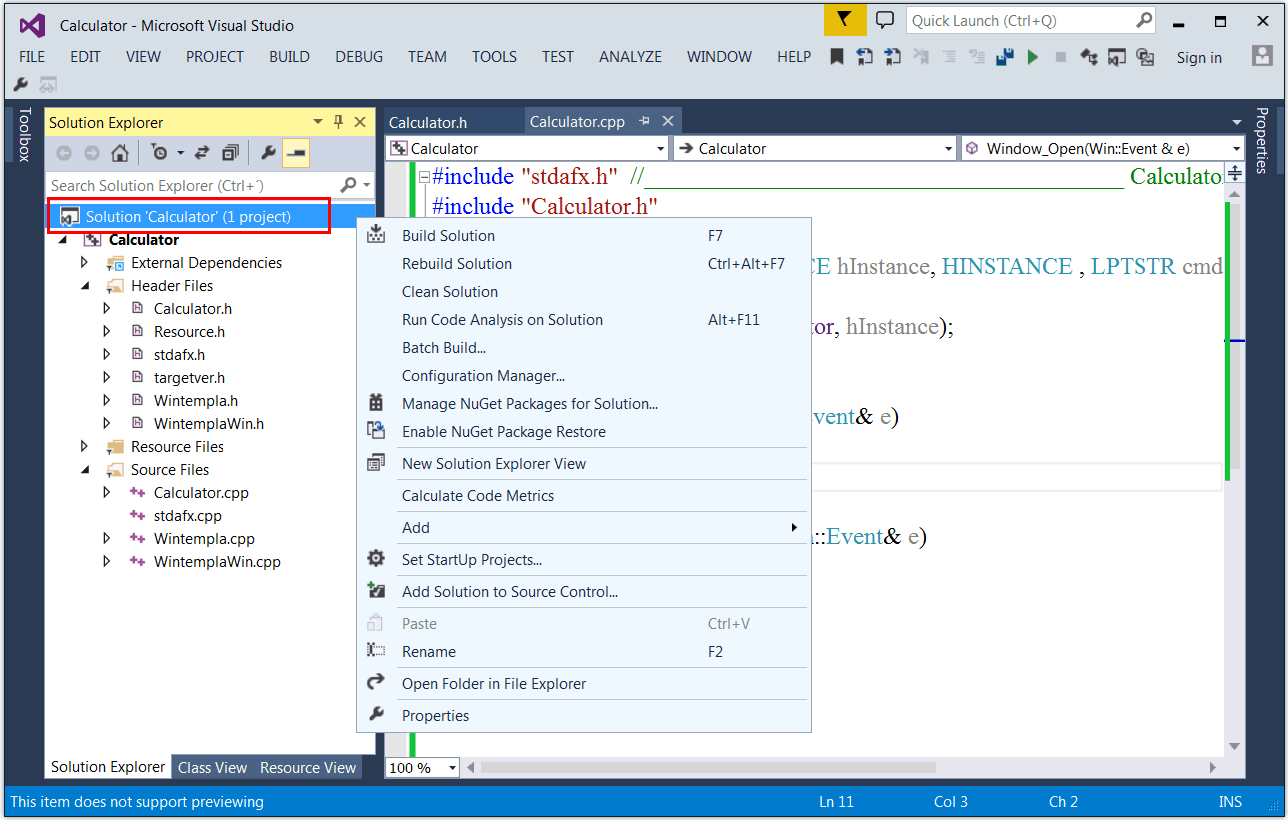Screen dimensions: 1288x820
Task: Open the Toolbox side panel
Action: pos(24,134)
